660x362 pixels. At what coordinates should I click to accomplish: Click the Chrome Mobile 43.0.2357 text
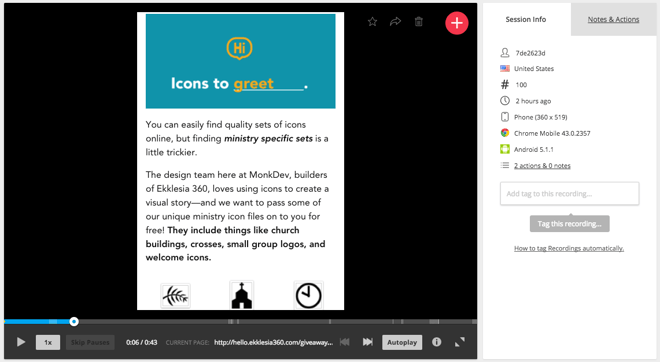click(x=552, y=133)
